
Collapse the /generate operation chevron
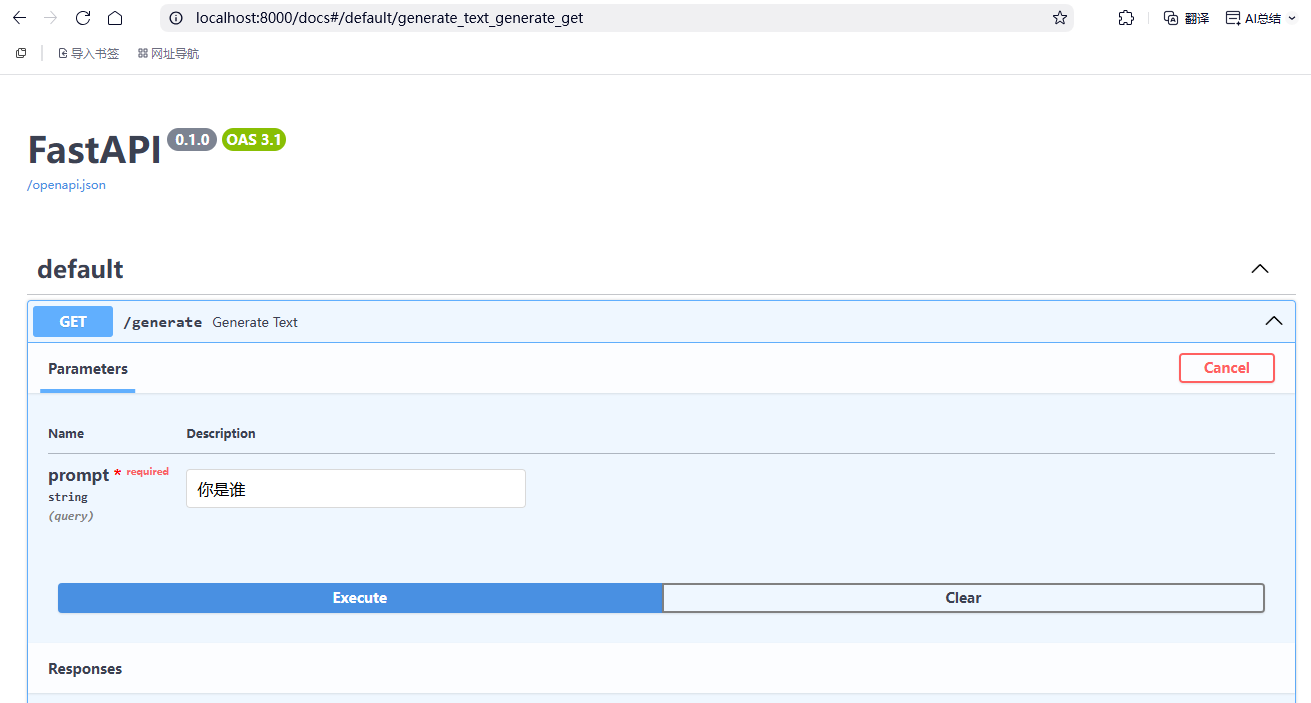click(1274, 321)
